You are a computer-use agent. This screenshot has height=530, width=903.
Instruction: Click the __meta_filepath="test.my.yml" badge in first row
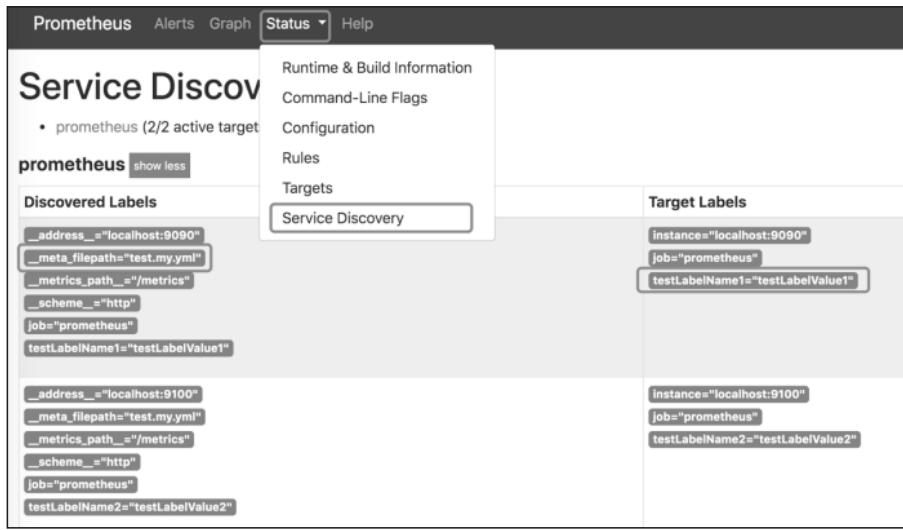[x=116, y=258]
